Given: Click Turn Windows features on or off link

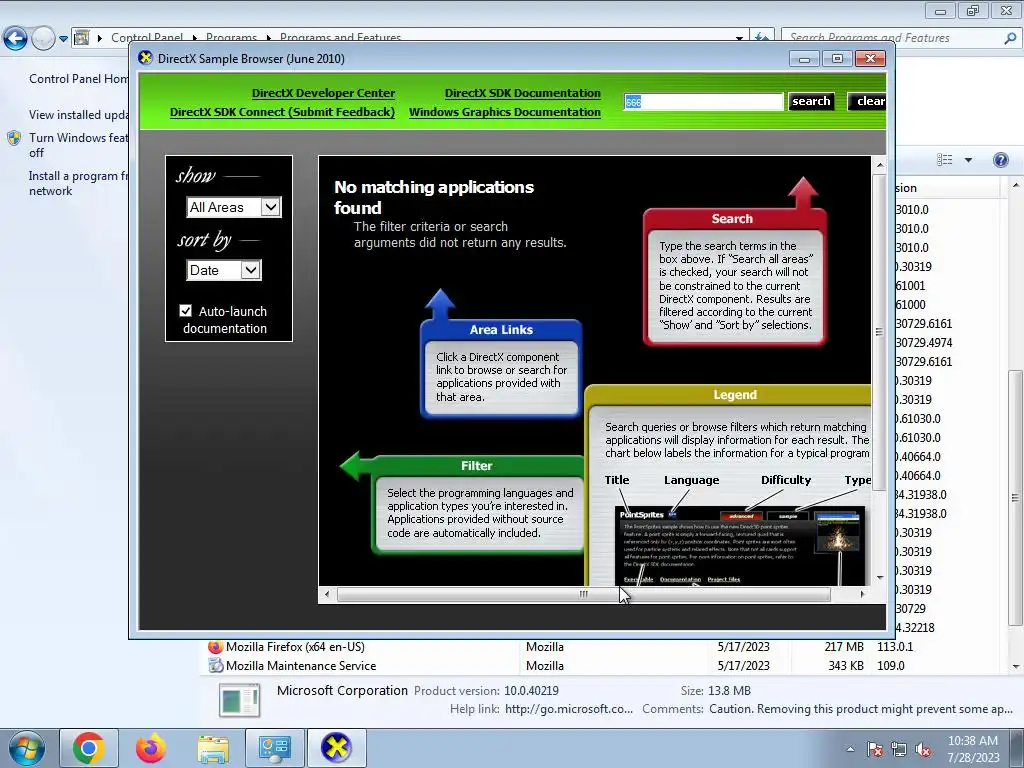Looking at the screenshot, I should 78,145.
